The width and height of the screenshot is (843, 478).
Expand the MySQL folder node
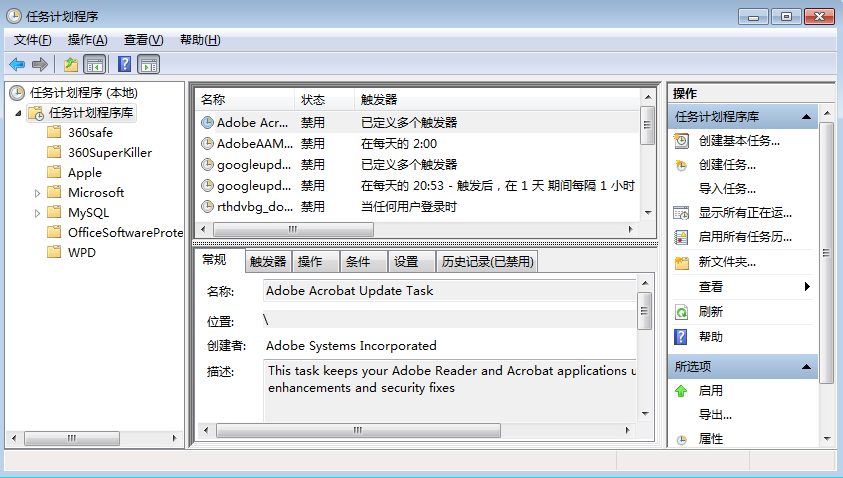(x=37, y=213)
